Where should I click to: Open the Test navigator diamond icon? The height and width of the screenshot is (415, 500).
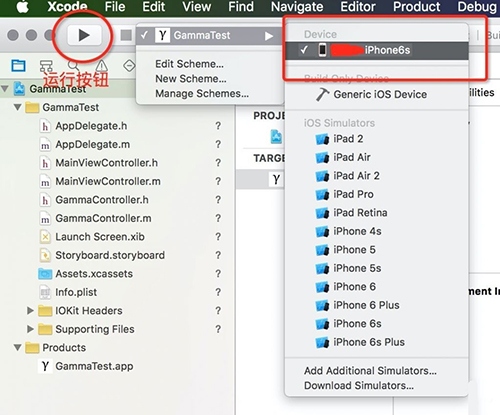(129, 66)
